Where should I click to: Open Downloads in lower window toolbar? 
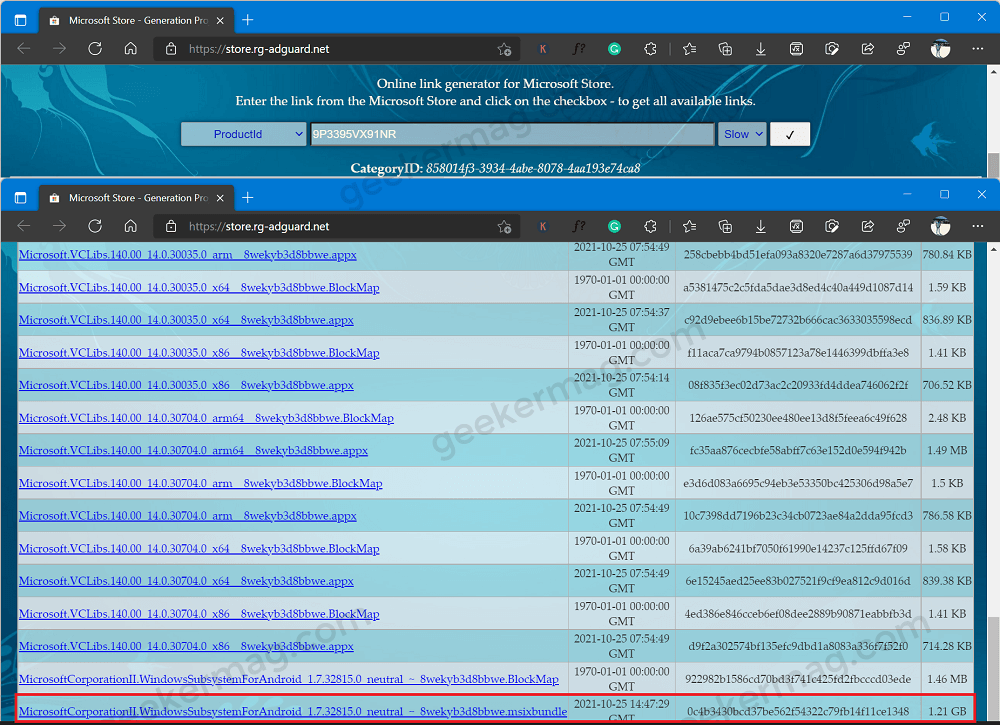click(761, 226)
